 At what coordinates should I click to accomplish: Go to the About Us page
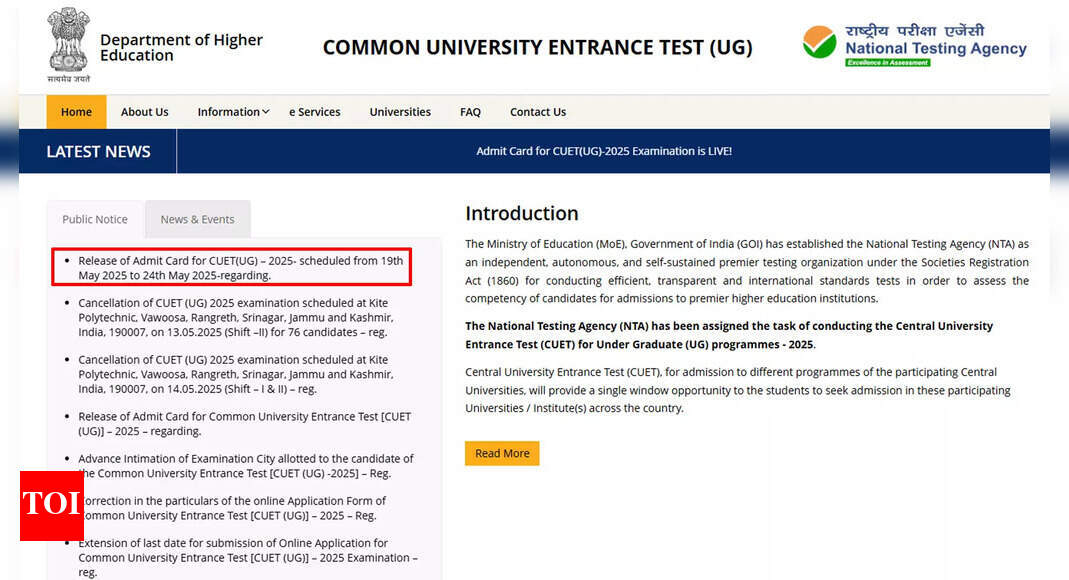144,112
